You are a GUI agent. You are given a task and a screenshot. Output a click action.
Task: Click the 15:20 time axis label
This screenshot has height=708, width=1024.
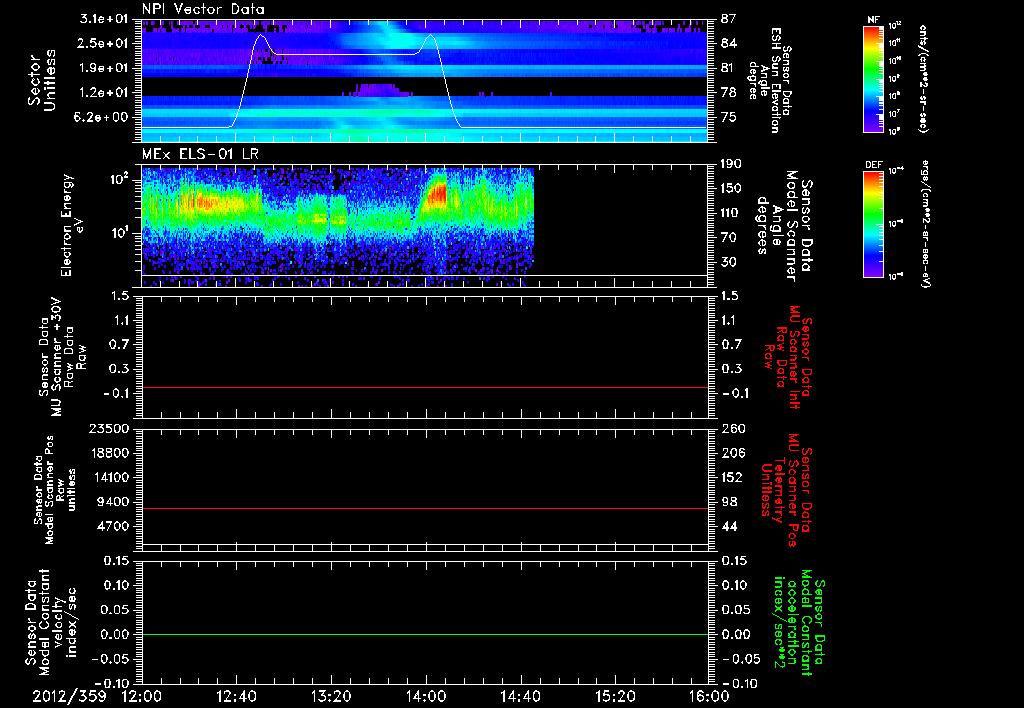click(x=615, y=695)
